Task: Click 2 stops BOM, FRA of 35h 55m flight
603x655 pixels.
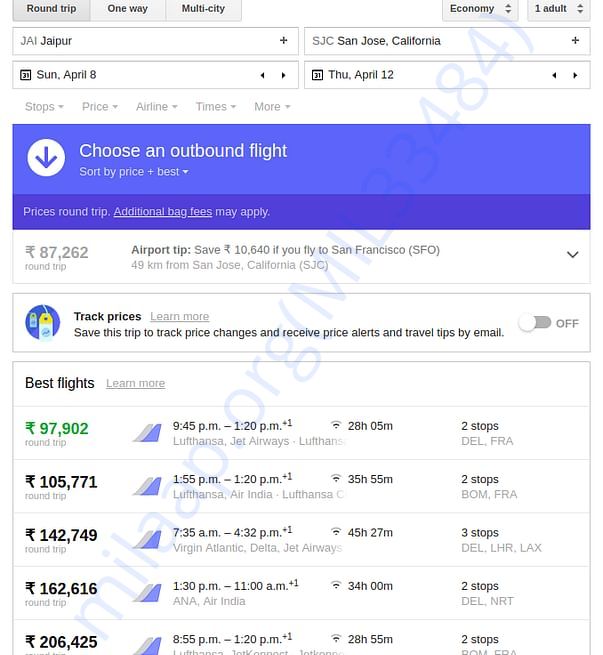Action: (x=489, y=487)
